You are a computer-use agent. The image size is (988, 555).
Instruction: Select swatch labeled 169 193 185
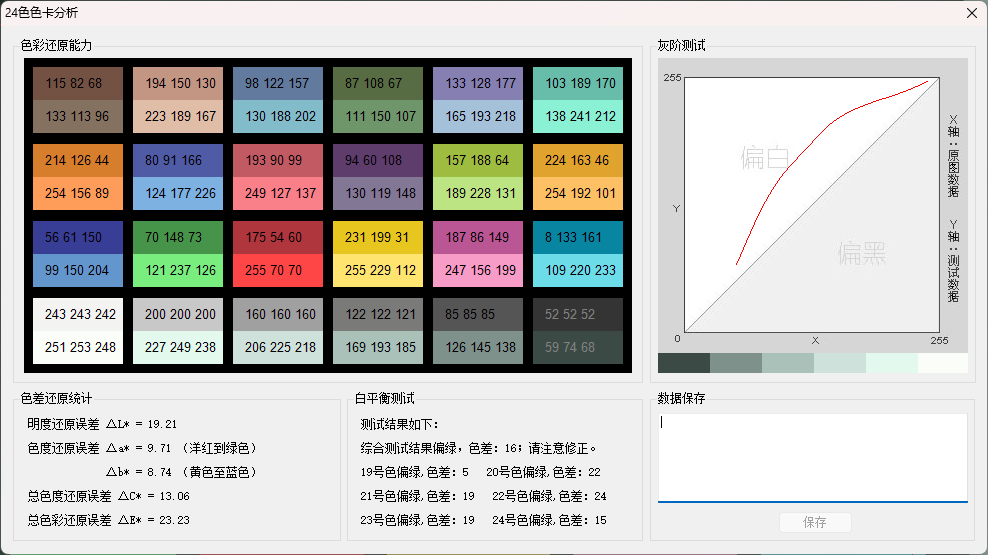tap(378, 347)
